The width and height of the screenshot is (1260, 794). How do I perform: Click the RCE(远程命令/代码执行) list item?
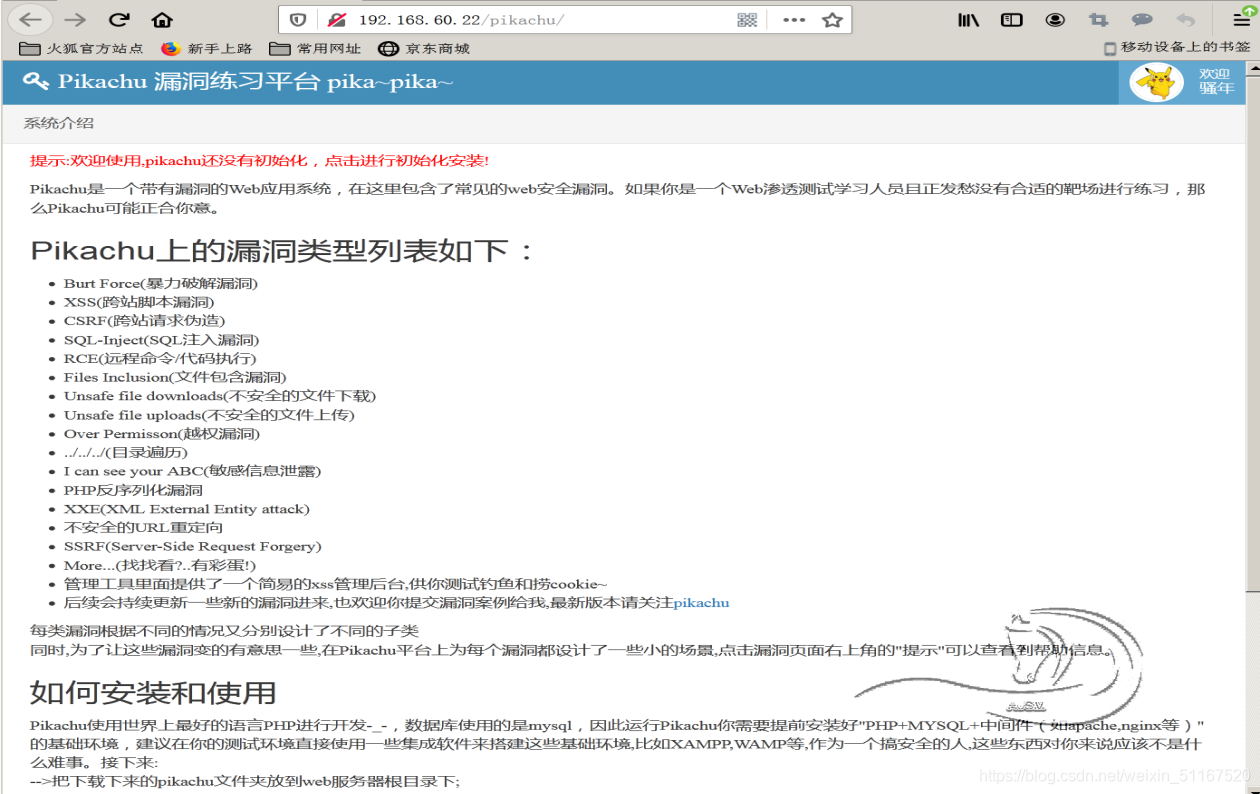[160, 358]
